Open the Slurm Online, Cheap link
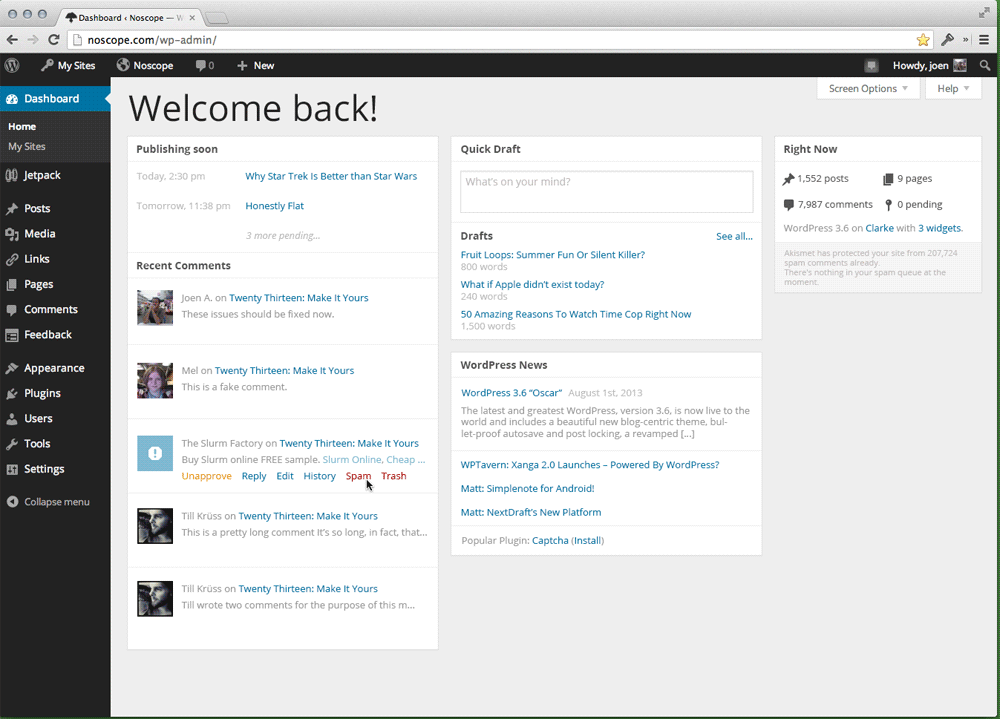 coord(374,459)
